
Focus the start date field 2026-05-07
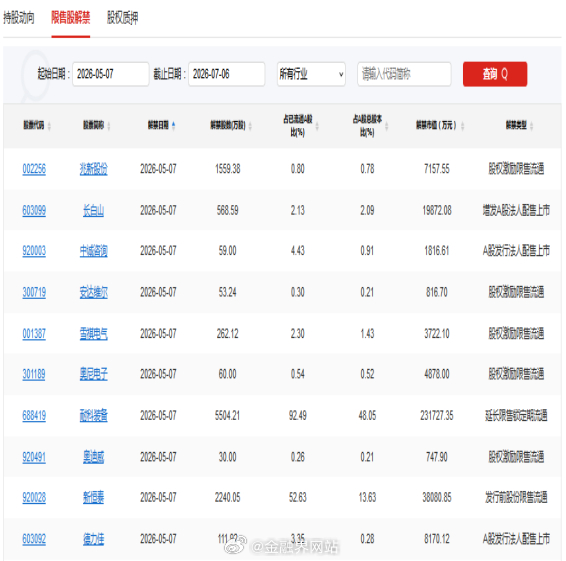[x=111, y=74]
